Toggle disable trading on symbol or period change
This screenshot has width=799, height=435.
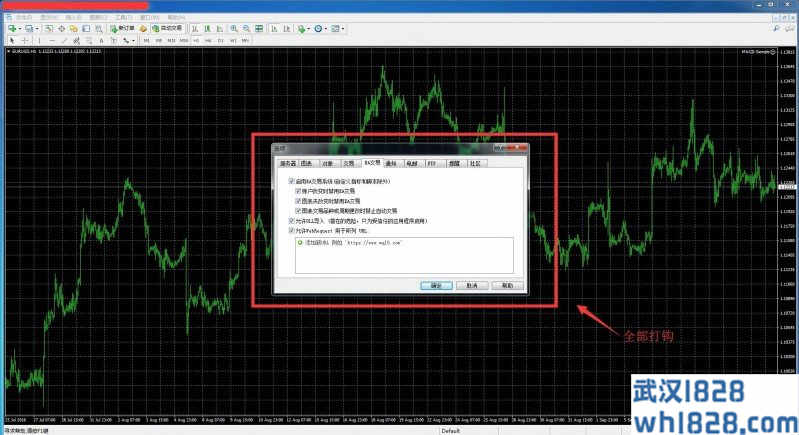click(299, 210)
